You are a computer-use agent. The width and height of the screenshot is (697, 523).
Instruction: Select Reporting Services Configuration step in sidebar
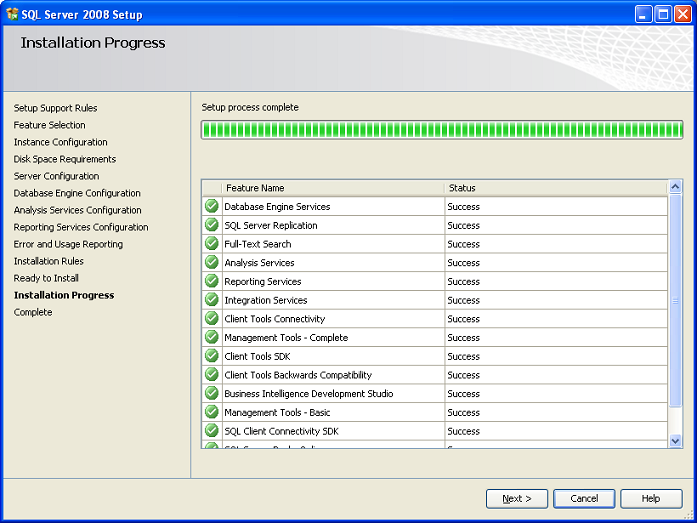coord(81,227)
